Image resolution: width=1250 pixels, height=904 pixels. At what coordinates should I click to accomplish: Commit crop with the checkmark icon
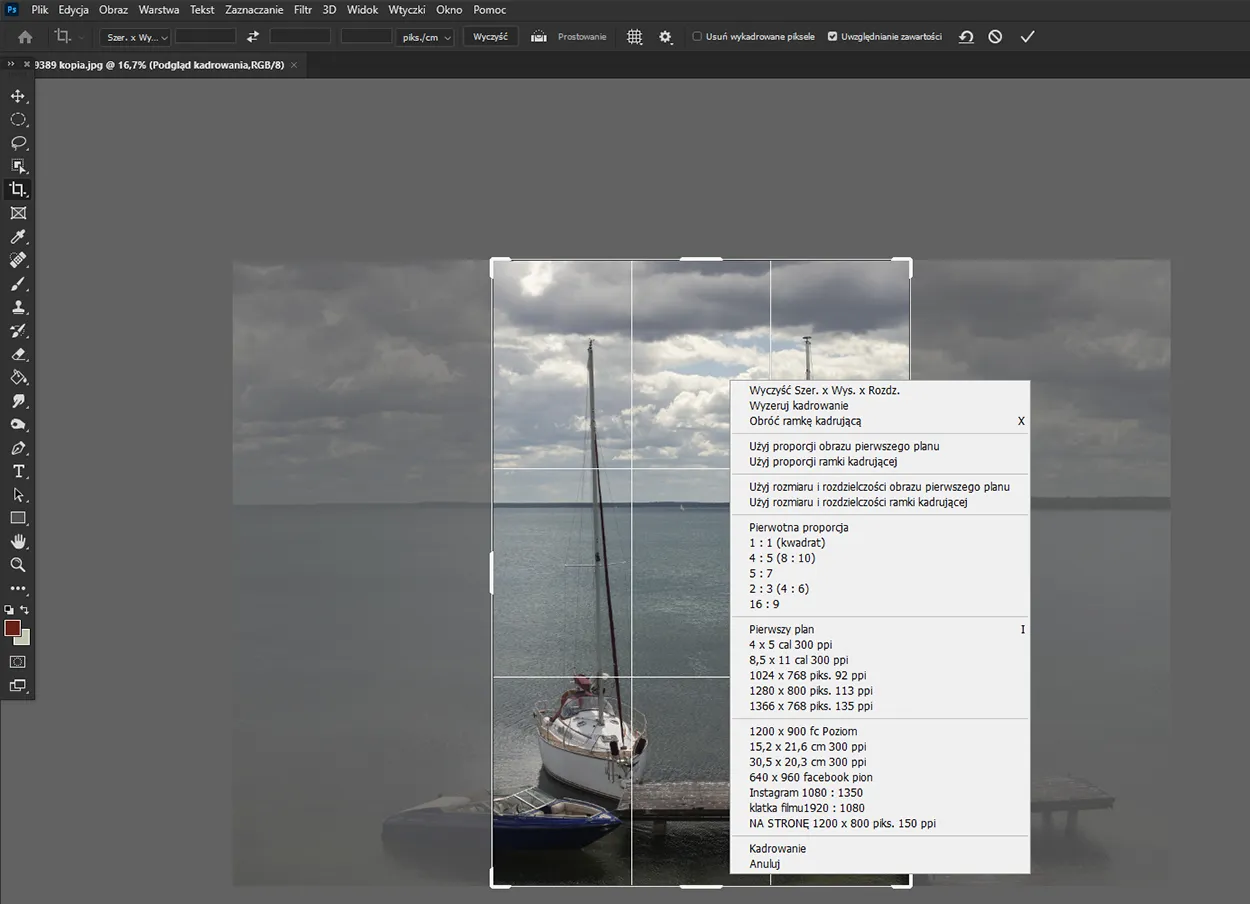1027,37
